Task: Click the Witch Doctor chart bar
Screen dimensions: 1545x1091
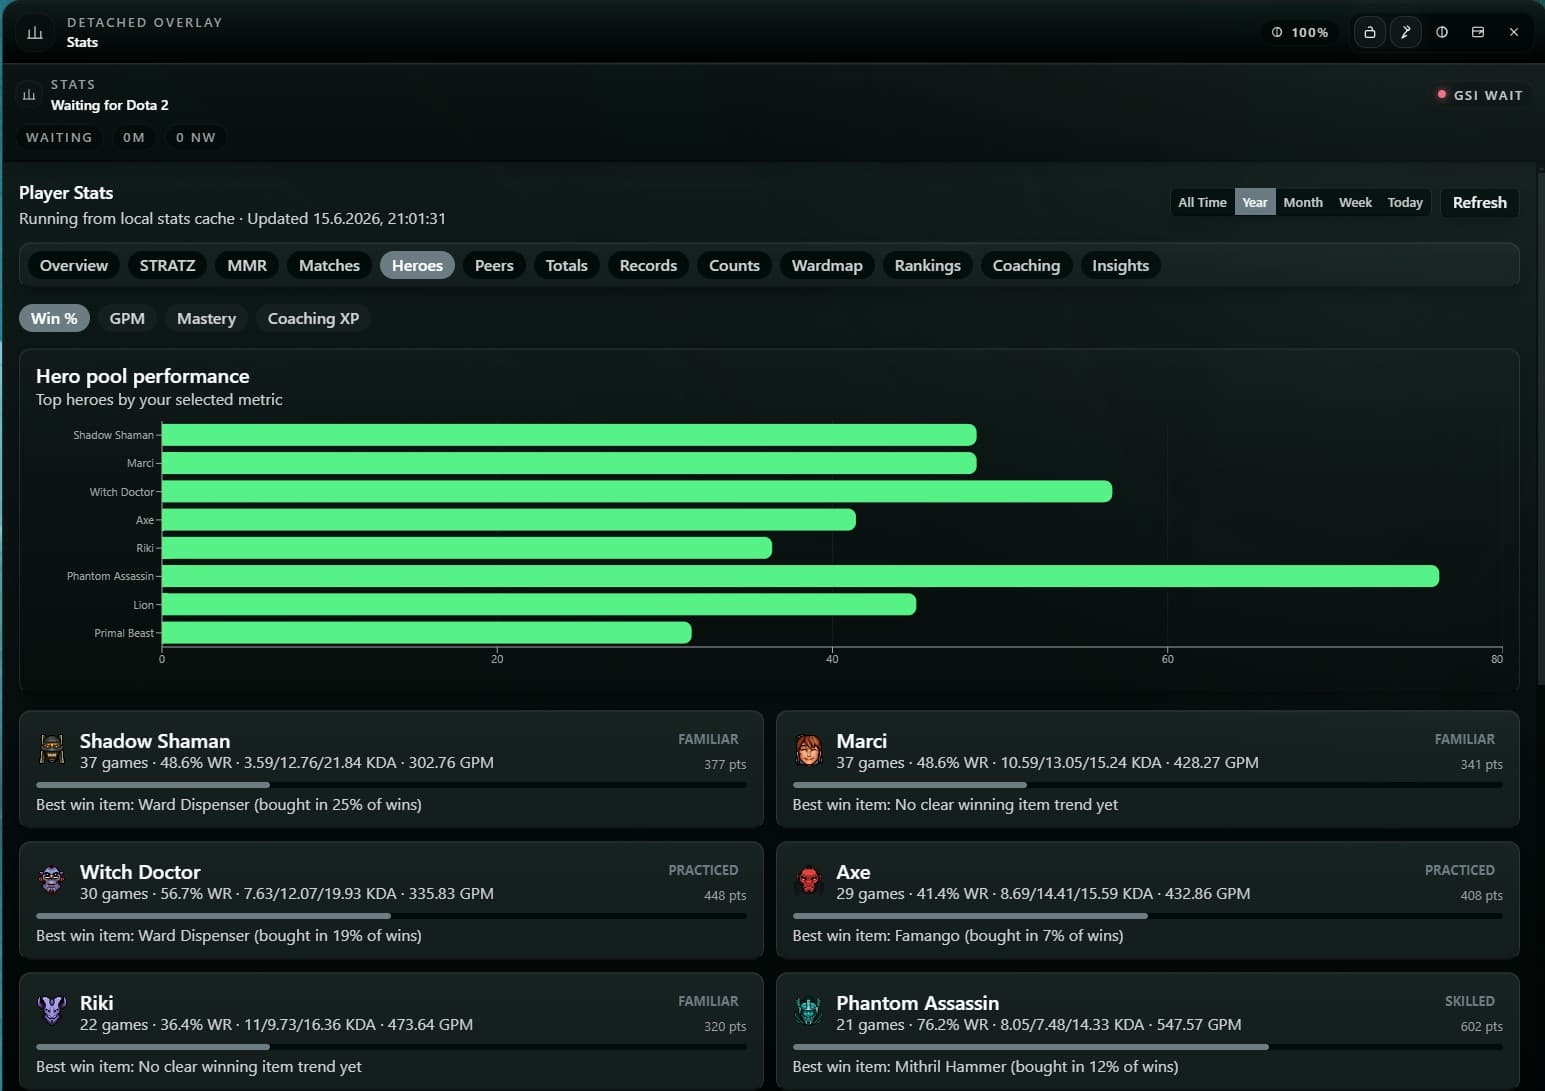Action: [637, 491]
